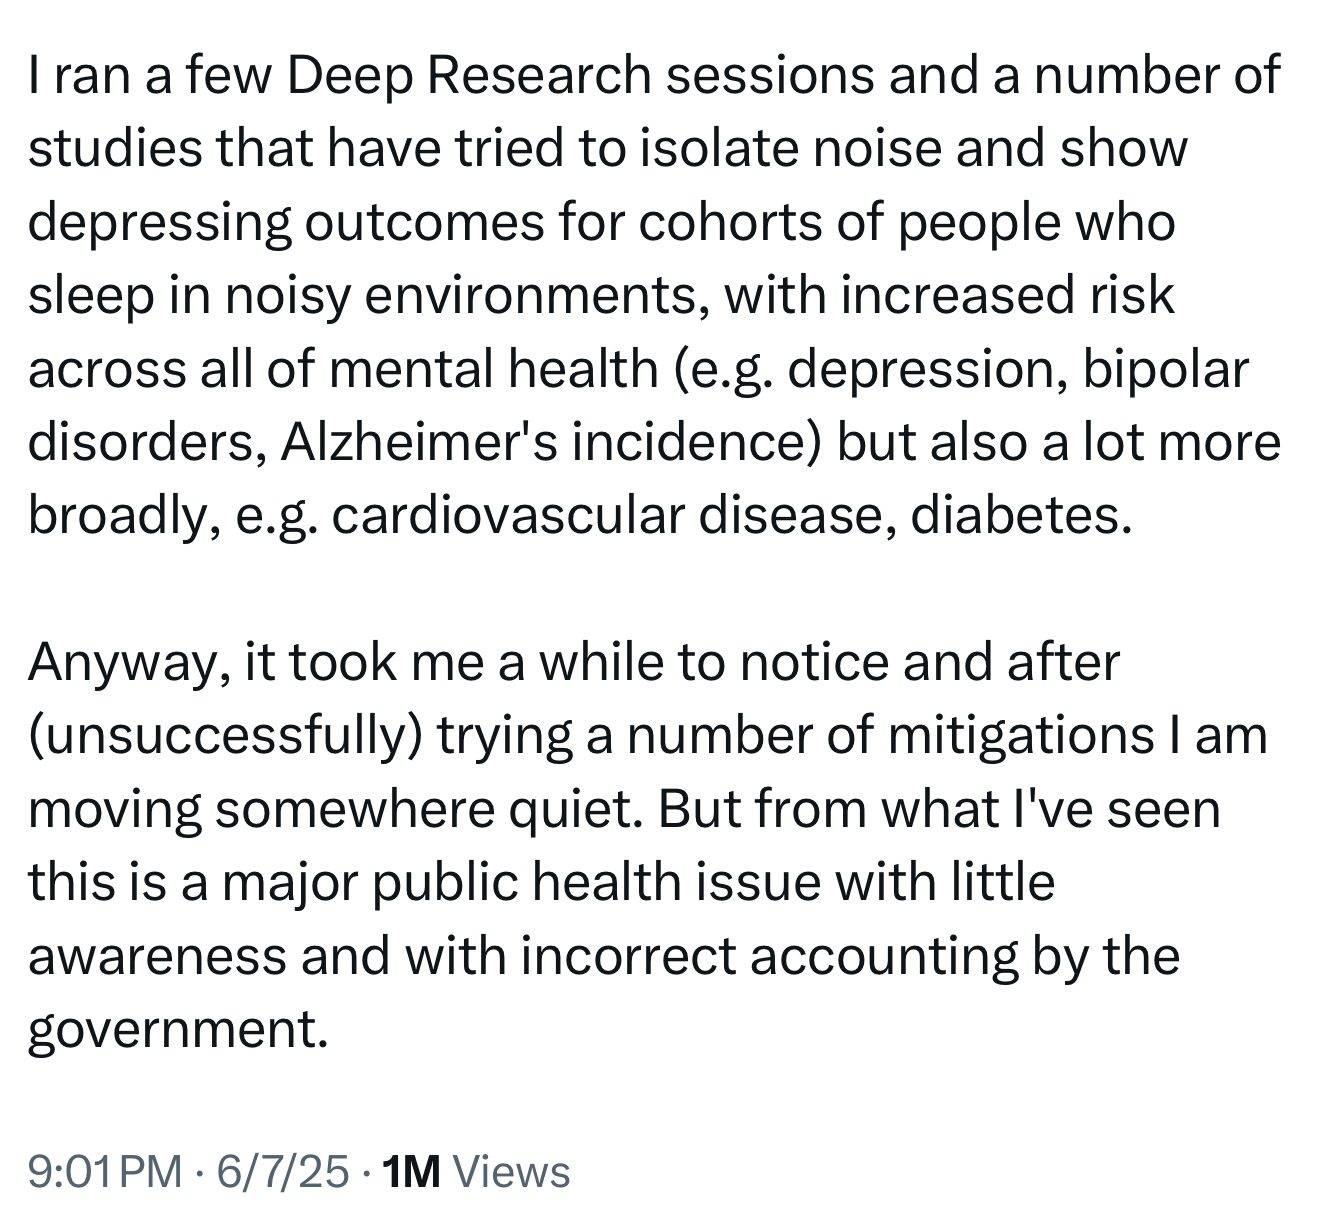Screen dimensions: 1320x1223
Task: Open the 1M Views count
Action: [x=476, y=1171]
